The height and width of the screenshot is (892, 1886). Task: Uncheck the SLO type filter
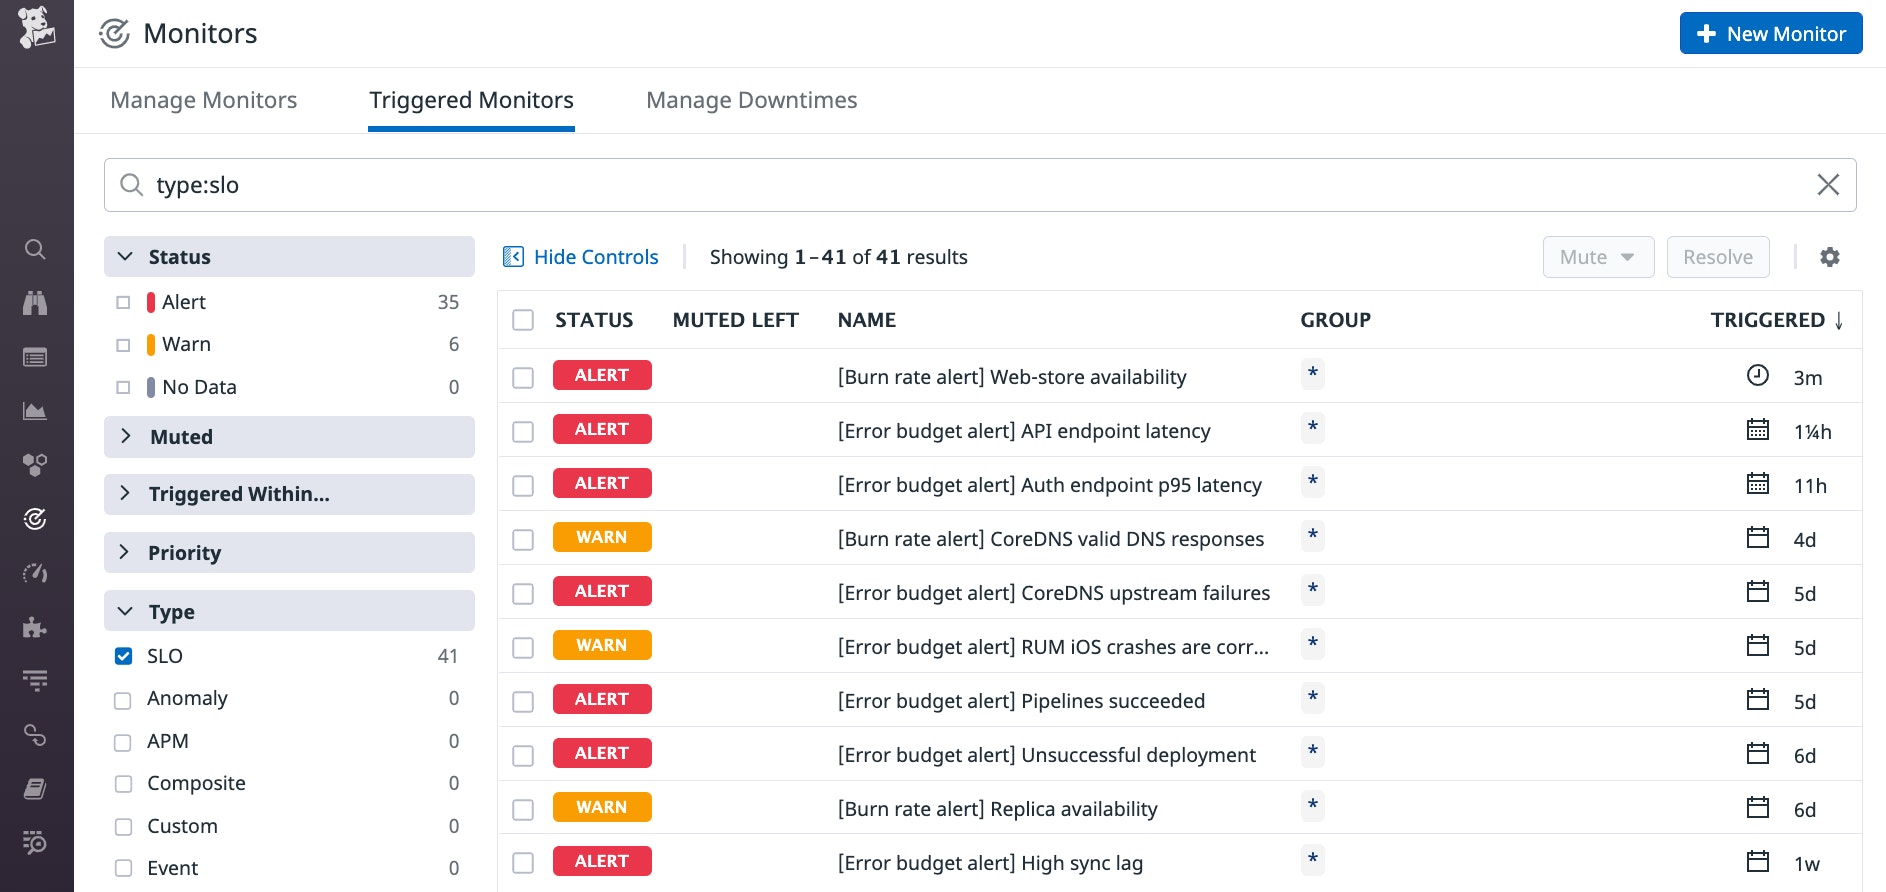[x=123, y=656]
